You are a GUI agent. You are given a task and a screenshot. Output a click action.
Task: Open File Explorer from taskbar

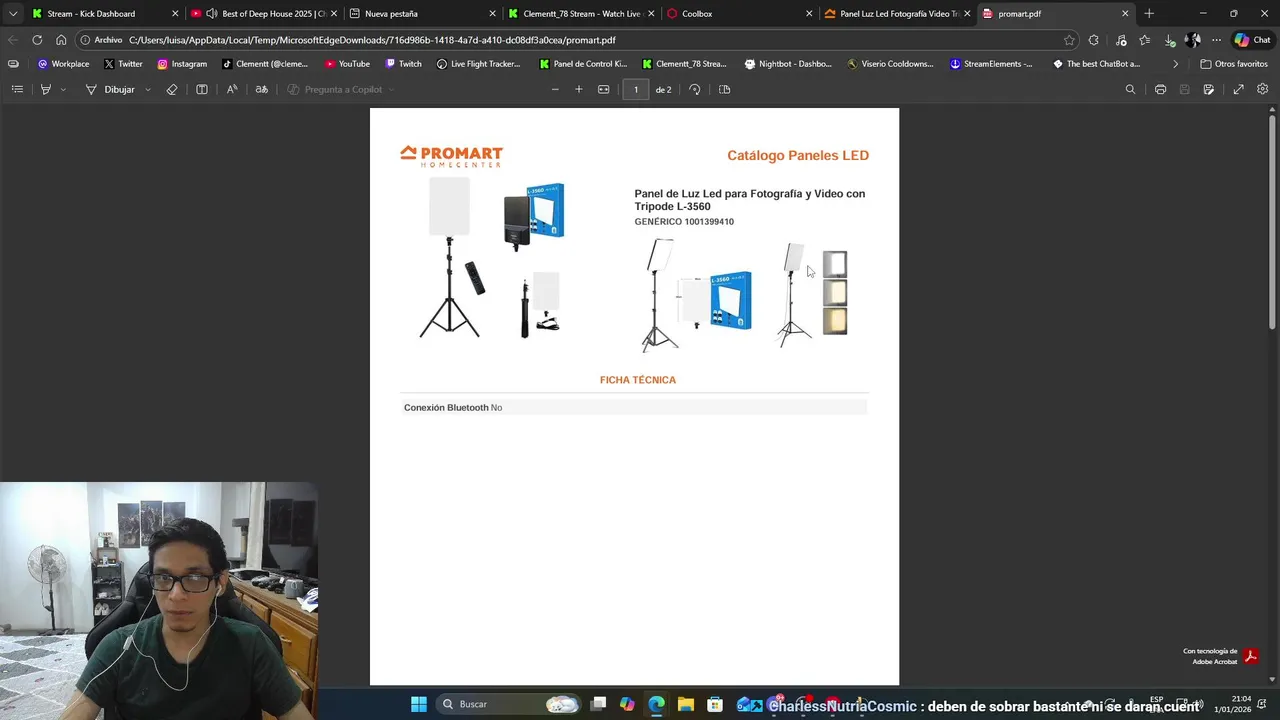[685, 704]
